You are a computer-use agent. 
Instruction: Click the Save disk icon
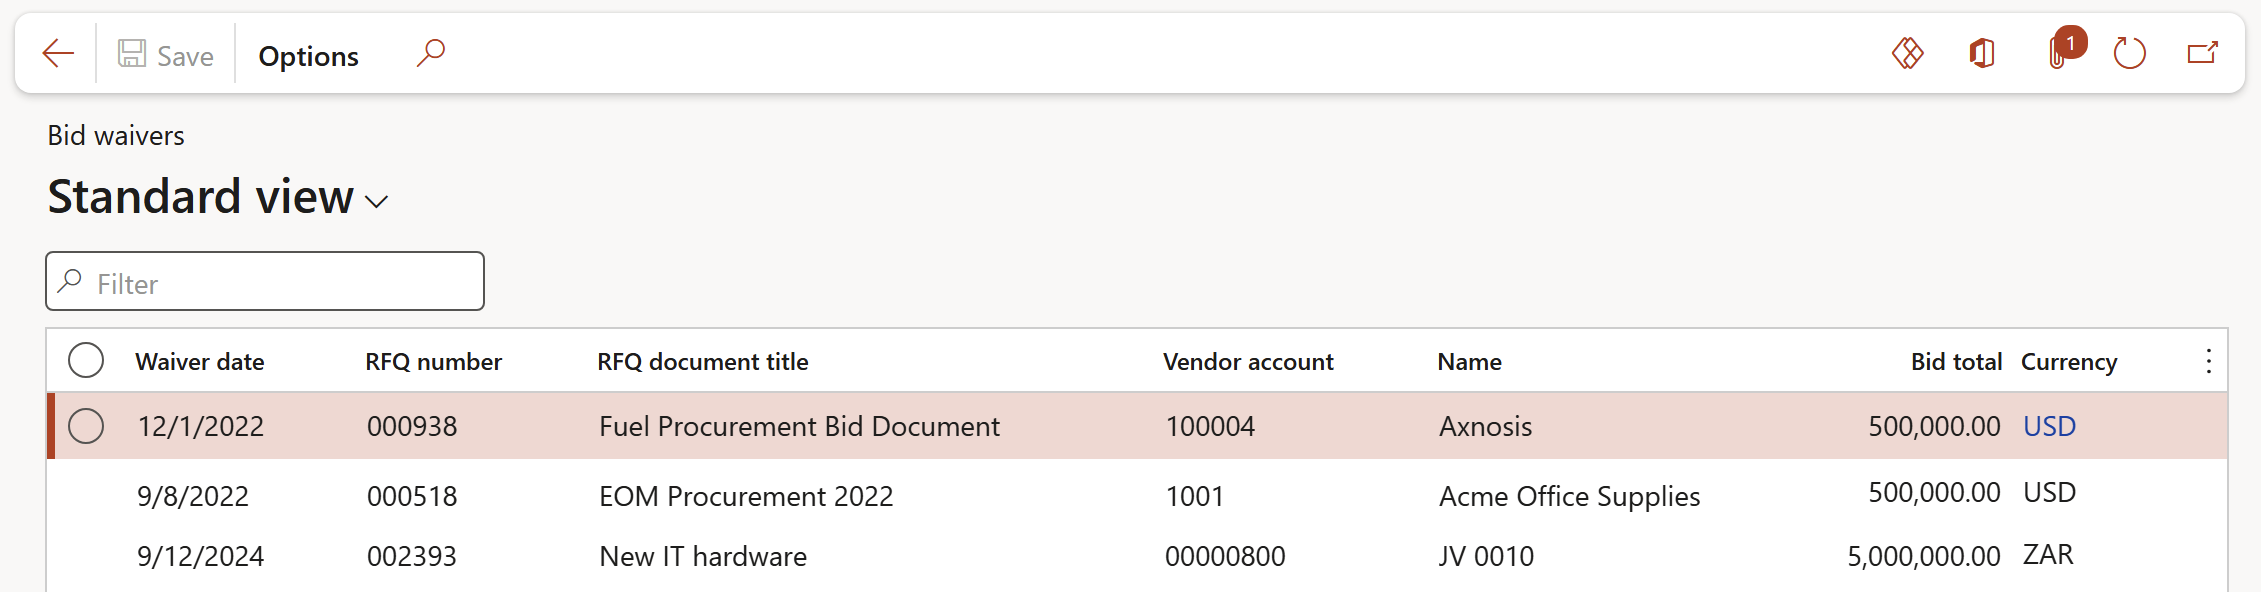[x=132, y=54]
